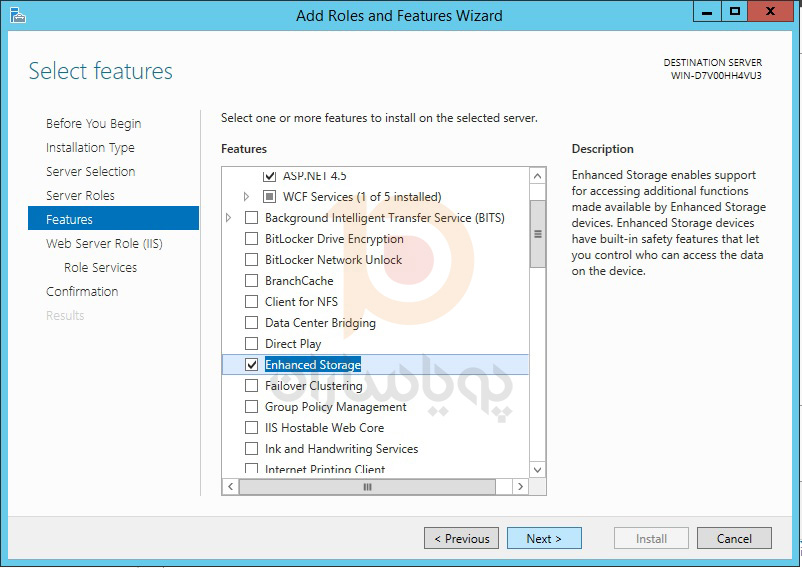Select the IIS Hostable Web Core label
802x568 pixels.
[x=324, y=427]
